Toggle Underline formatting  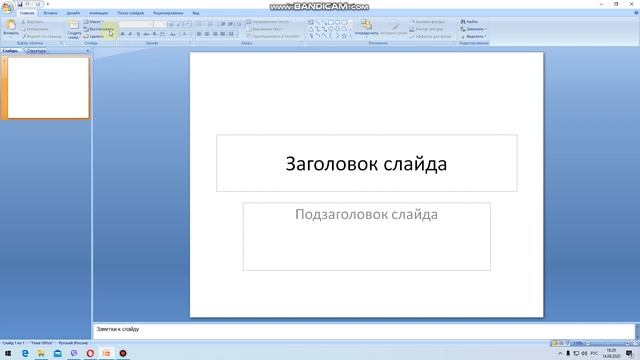click(x=138, y=34)
